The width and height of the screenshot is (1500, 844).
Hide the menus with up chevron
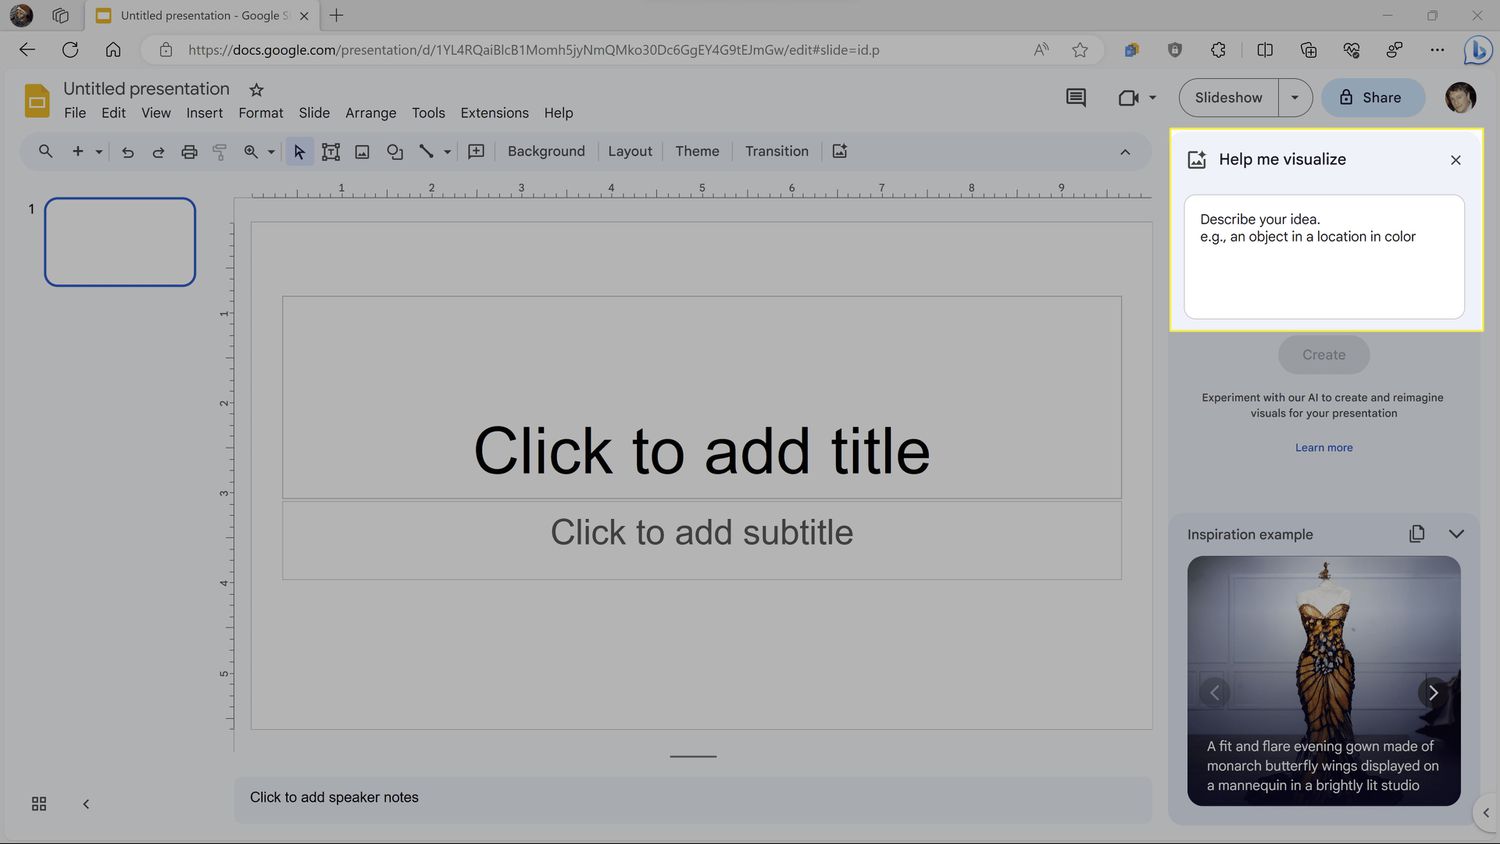(1125, 152)
